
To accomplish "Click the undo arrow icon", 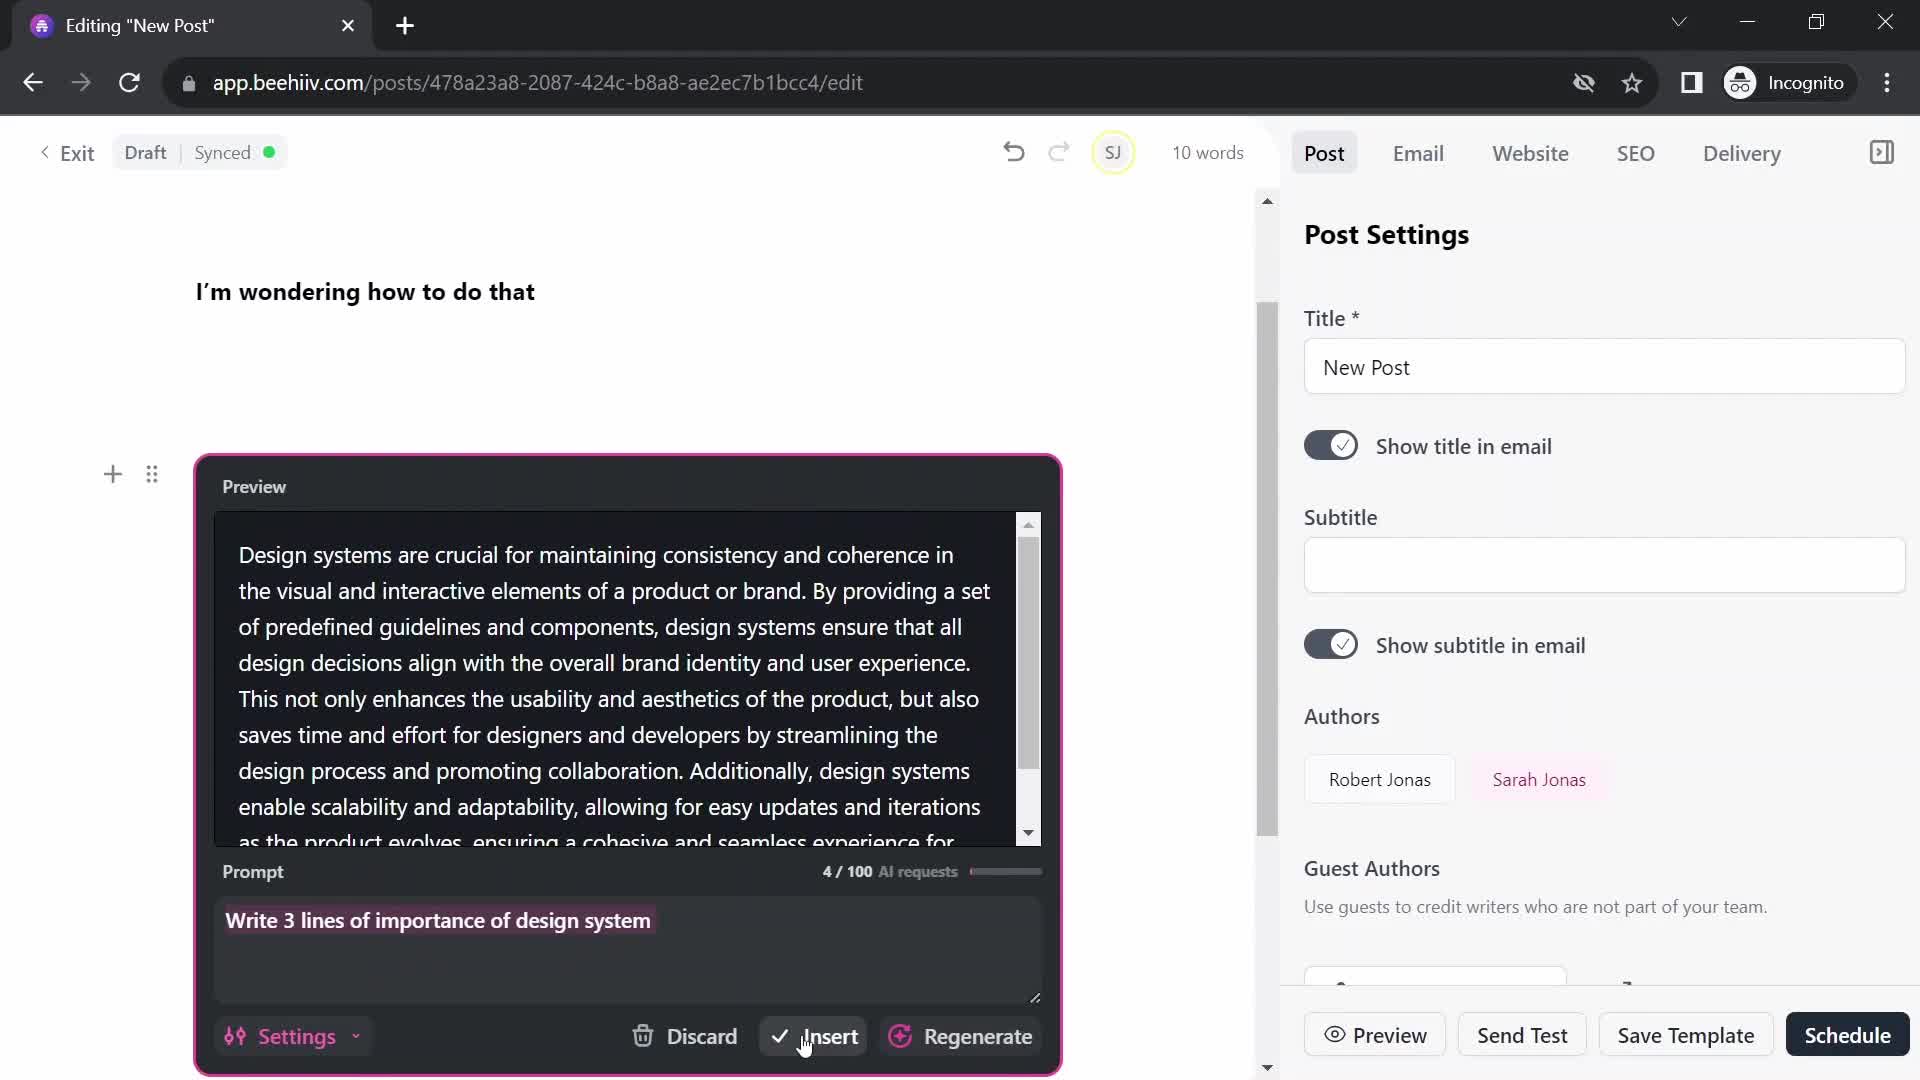I will (1014, 152).
